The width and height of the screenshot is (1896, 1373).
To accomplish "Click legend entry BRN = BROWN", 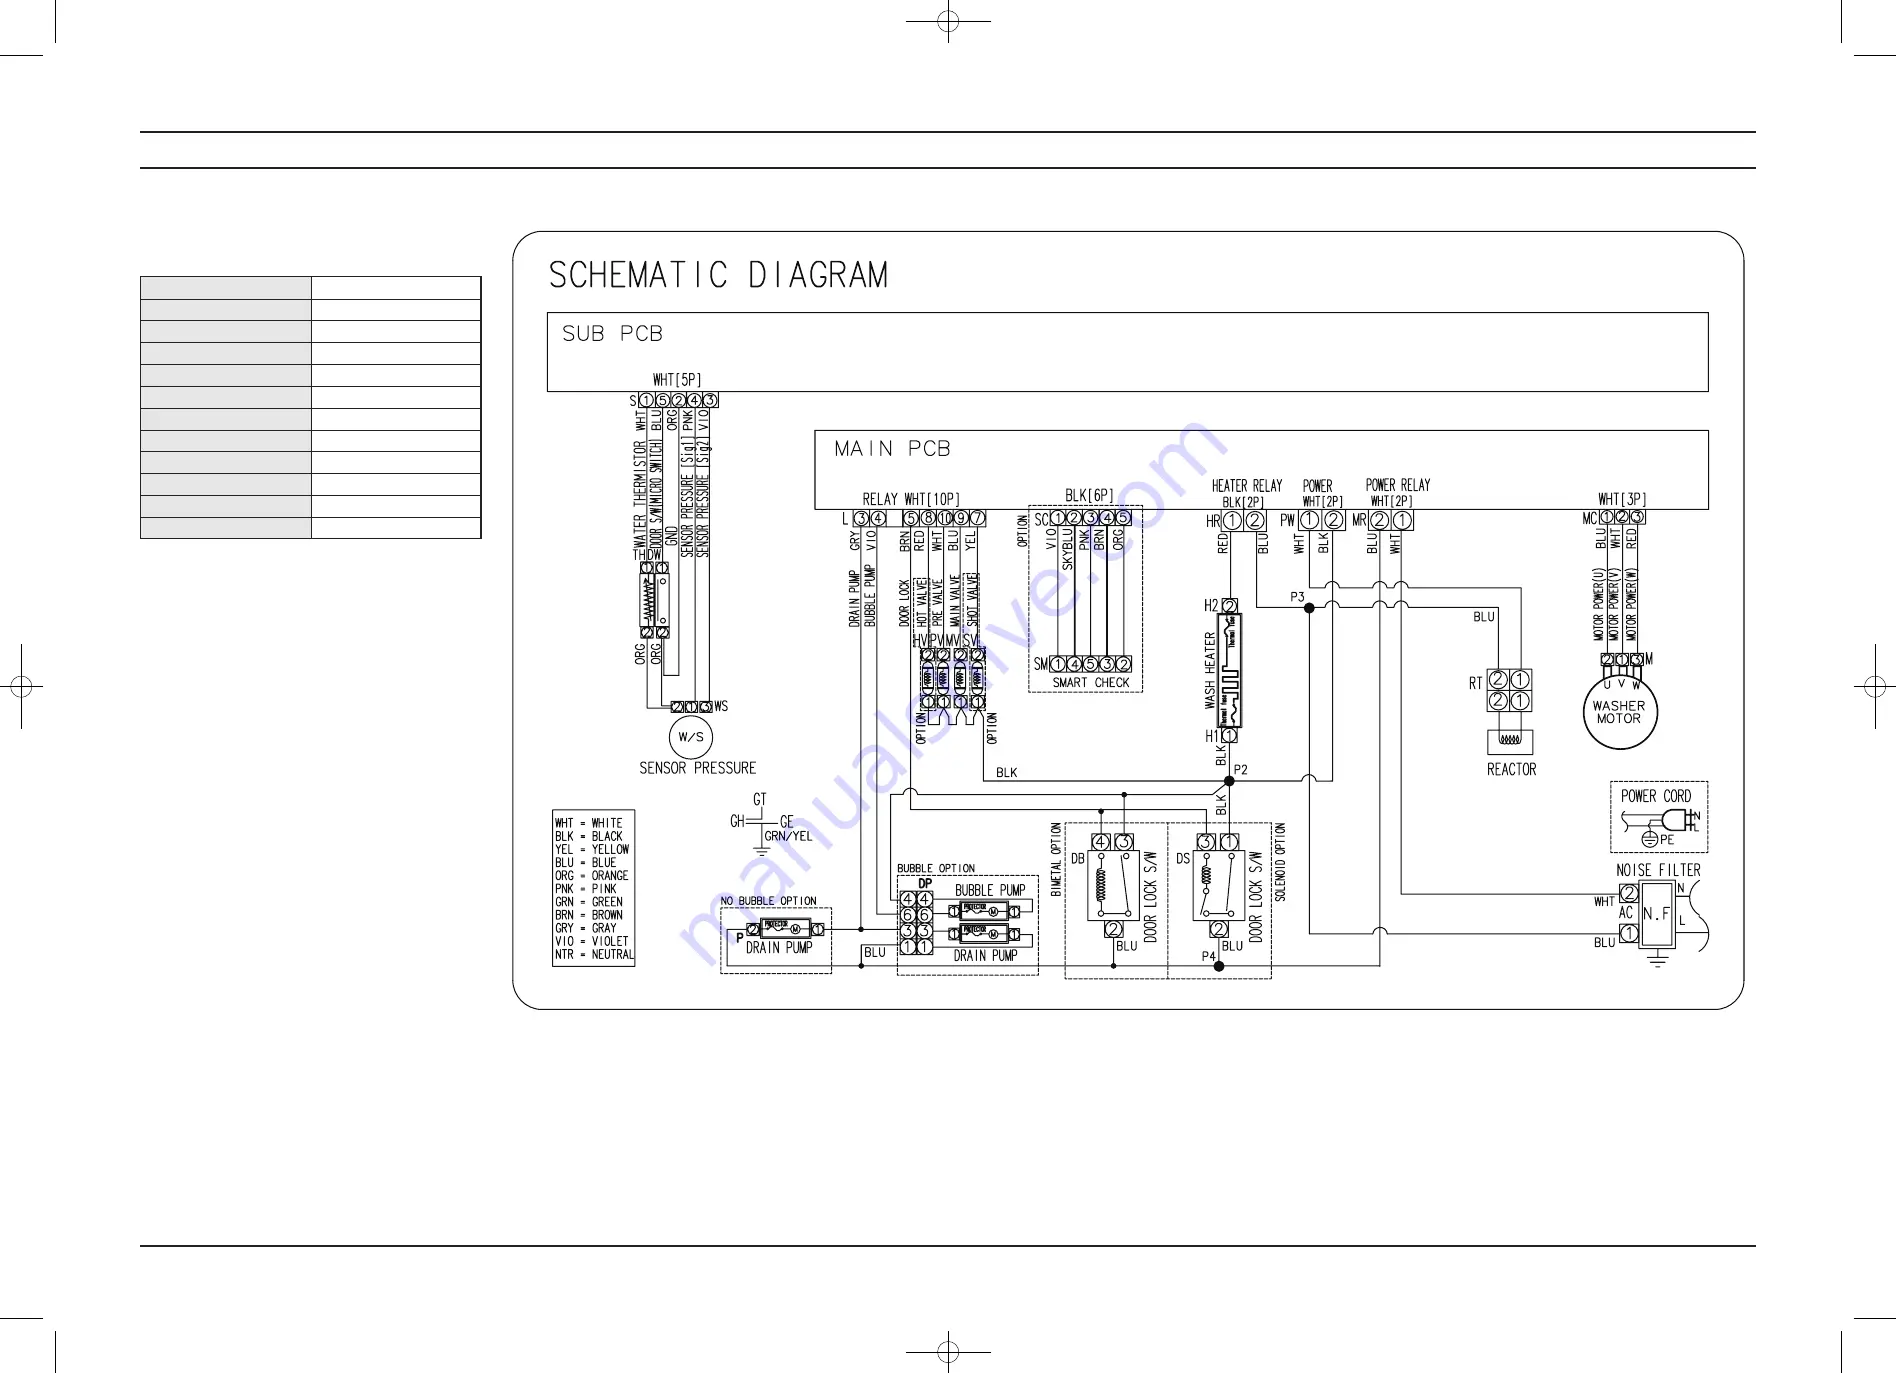I will [589, 914].
